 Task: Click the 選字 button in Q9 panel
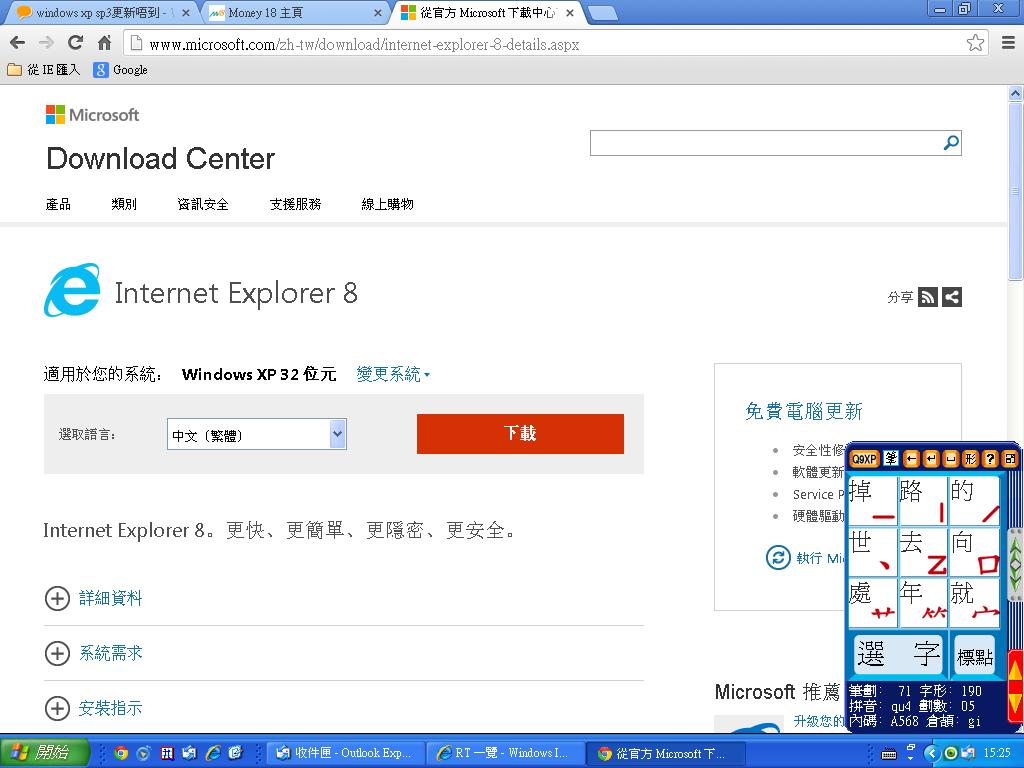click(x=898, y=654)
